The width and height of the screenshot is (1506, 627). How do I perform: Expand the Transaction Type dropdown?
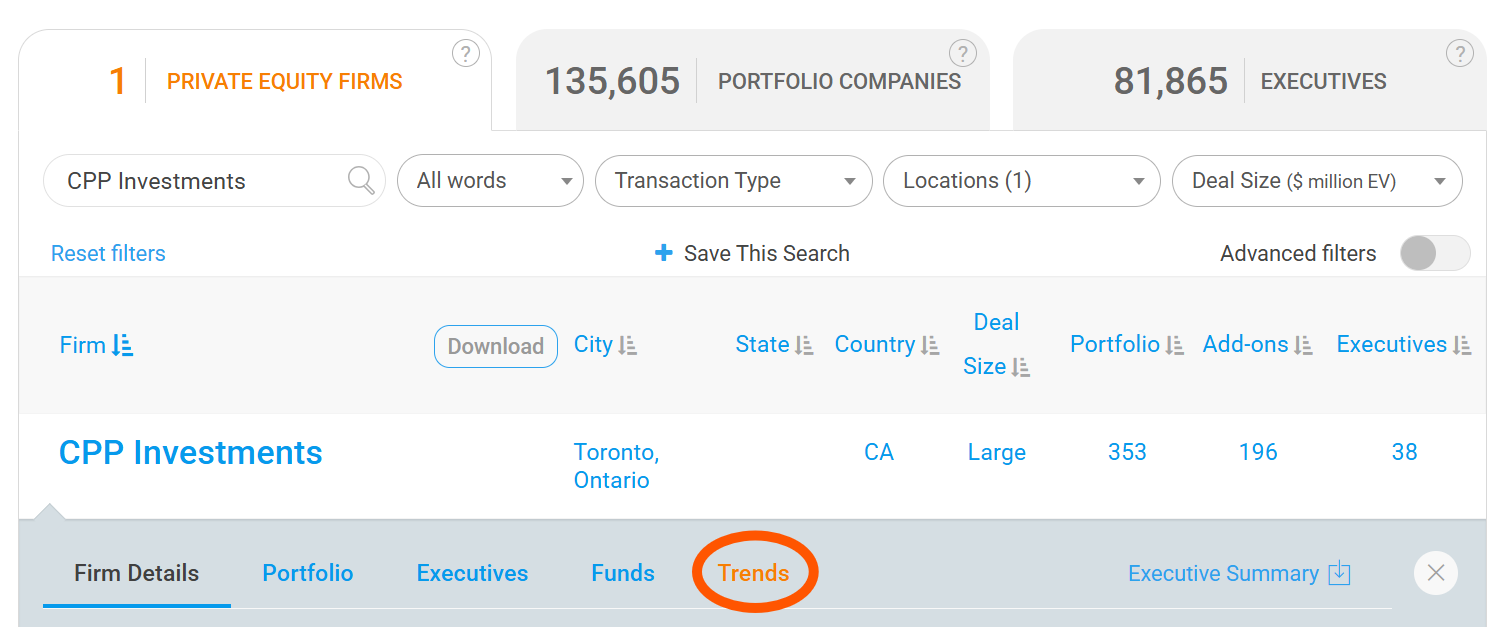coord(736,181)
